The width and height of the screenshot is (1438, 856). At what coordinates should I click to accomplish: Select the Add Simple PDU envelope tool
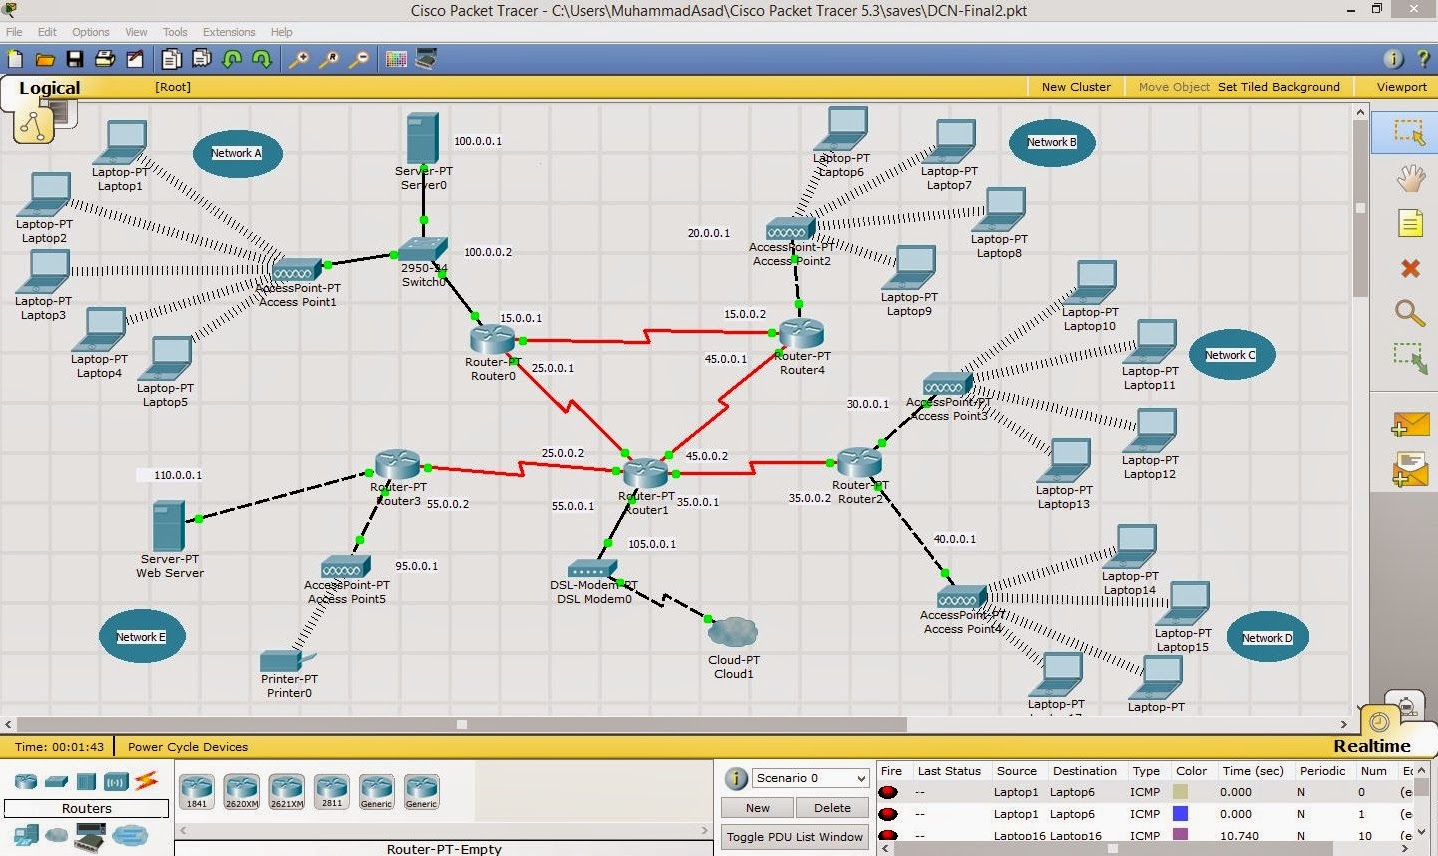coord(1409,423)
